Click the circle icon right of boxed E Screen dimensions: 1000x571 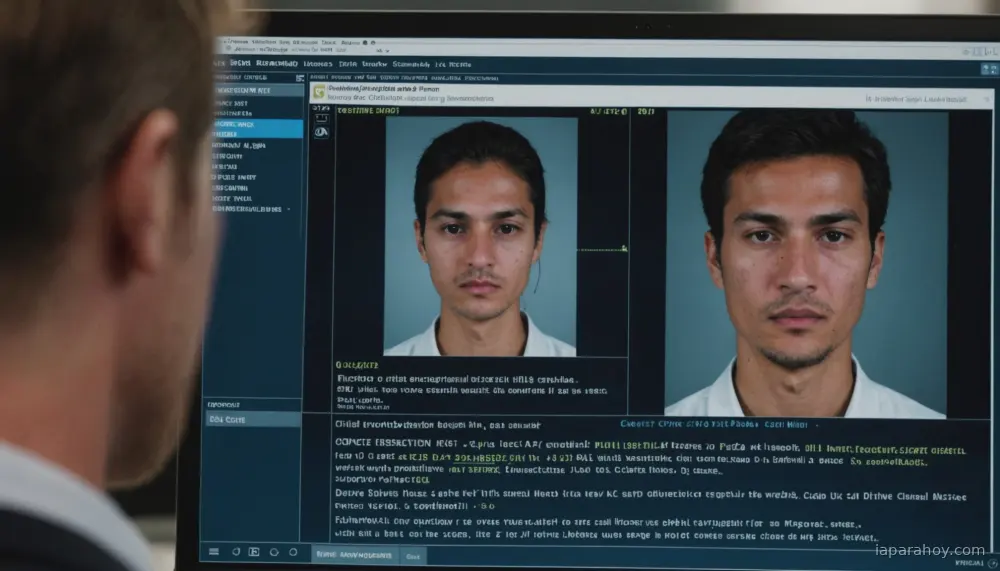coord(274,552)
